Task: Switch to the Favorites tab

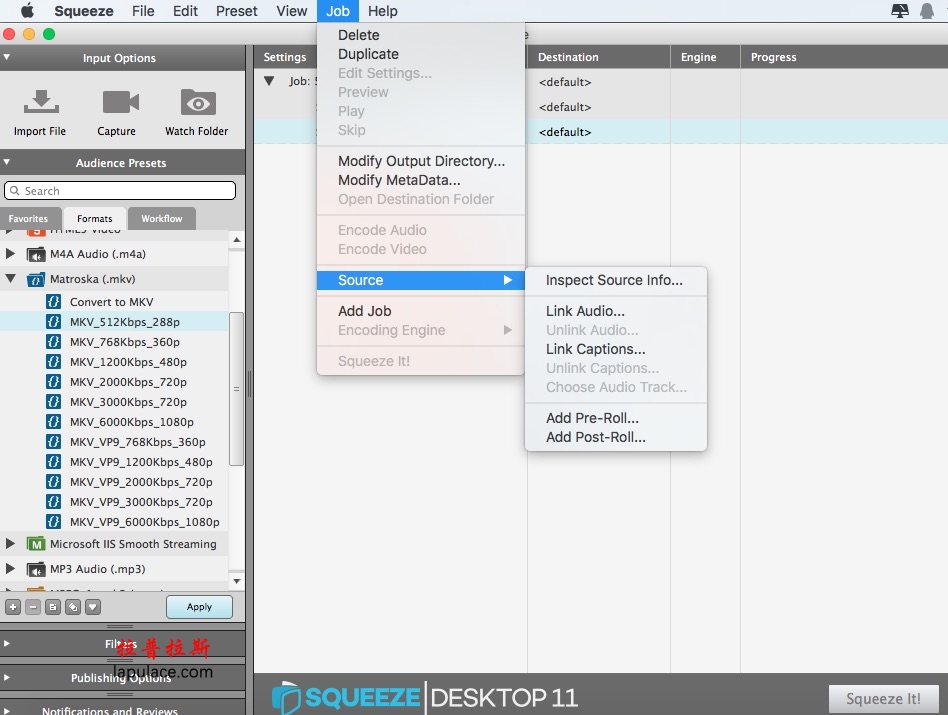Action: [x=28, y=219]
